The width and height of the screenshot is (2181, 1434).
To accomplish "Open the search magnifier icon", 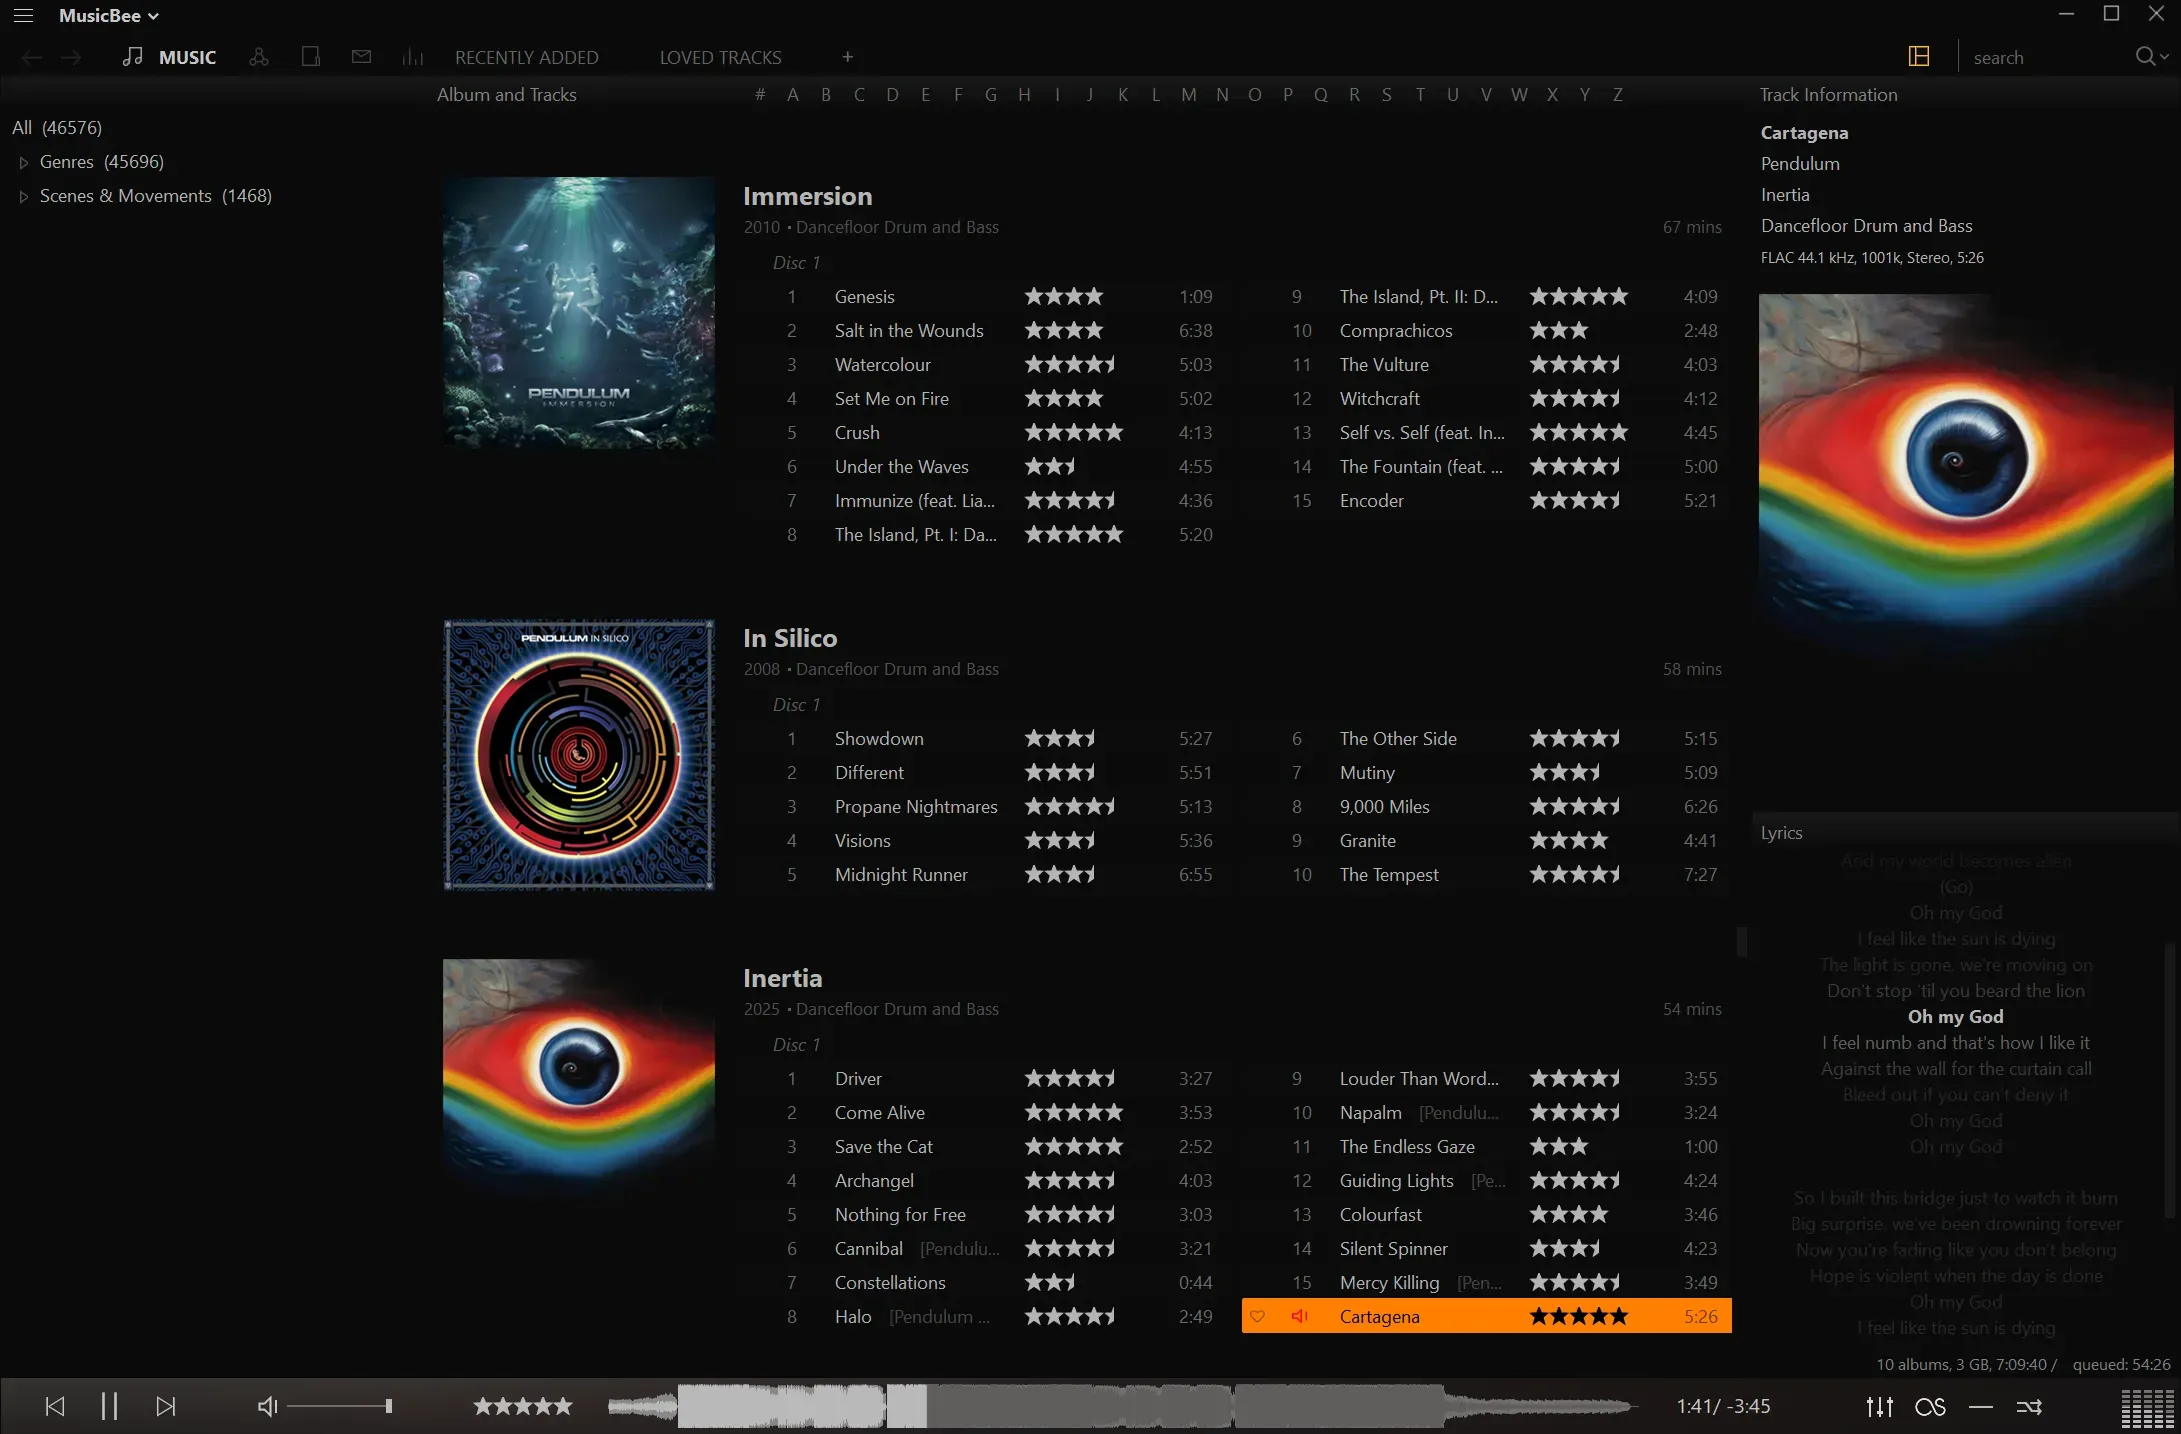I will (2147, 56).
